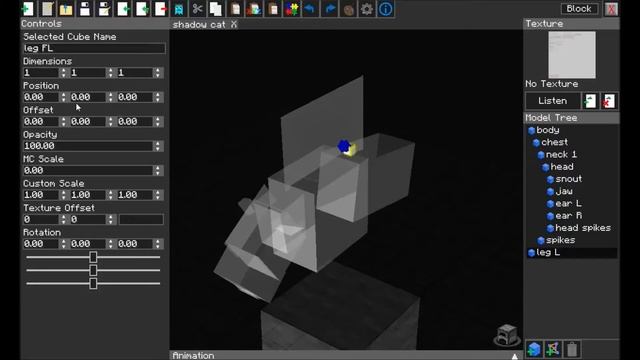Click the stepper of second Offset field
640x360 pixels.
pos(110,122)
